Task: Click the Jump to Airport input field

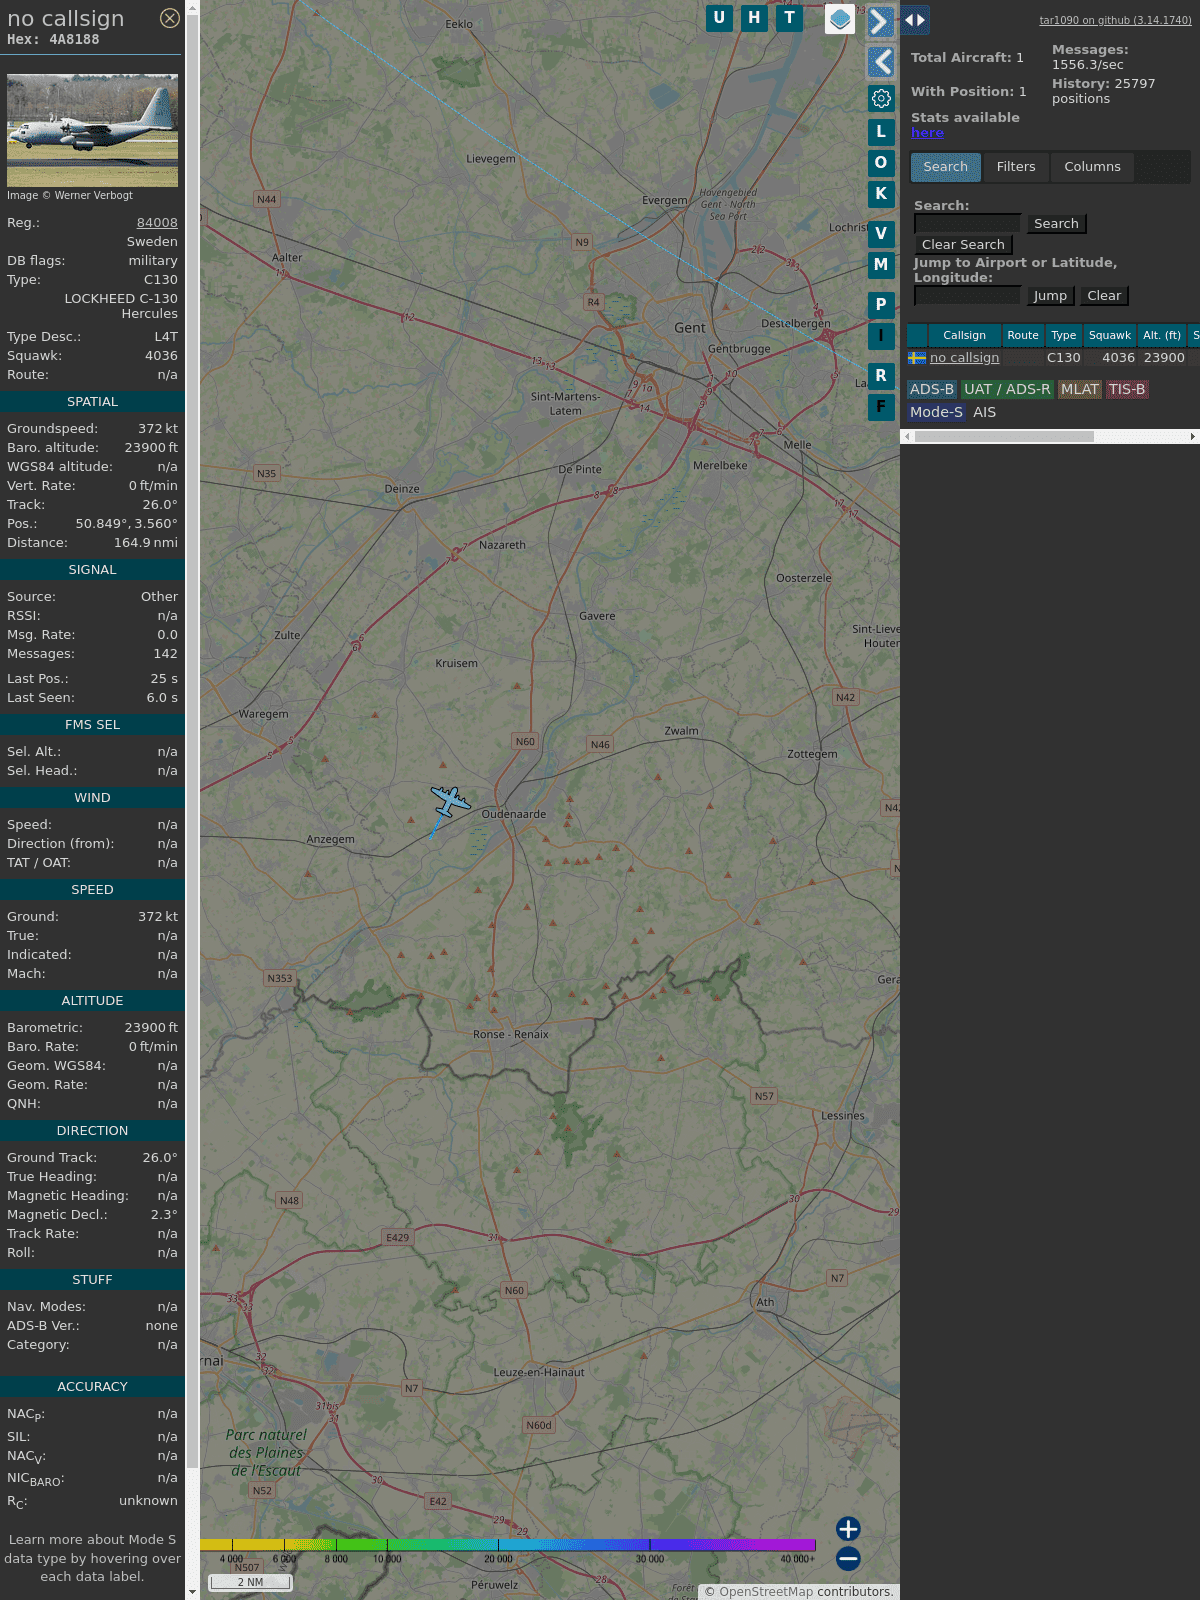Action: [x=967, y=296]
